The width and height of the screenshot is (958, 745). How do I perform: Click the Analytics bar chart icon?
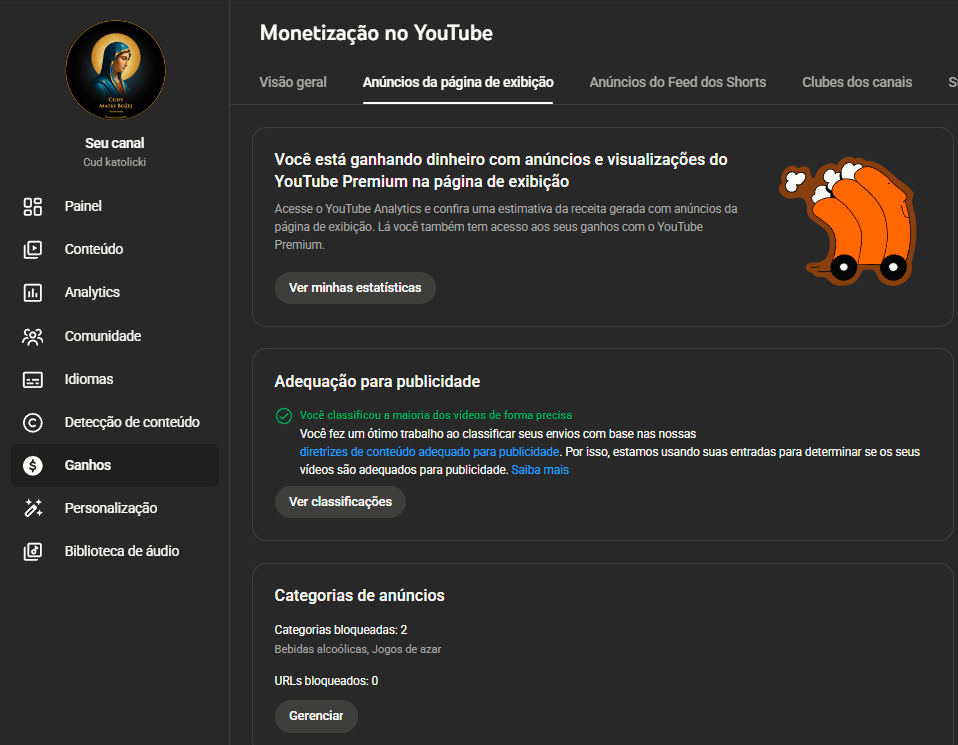click(x=32, y=293)
